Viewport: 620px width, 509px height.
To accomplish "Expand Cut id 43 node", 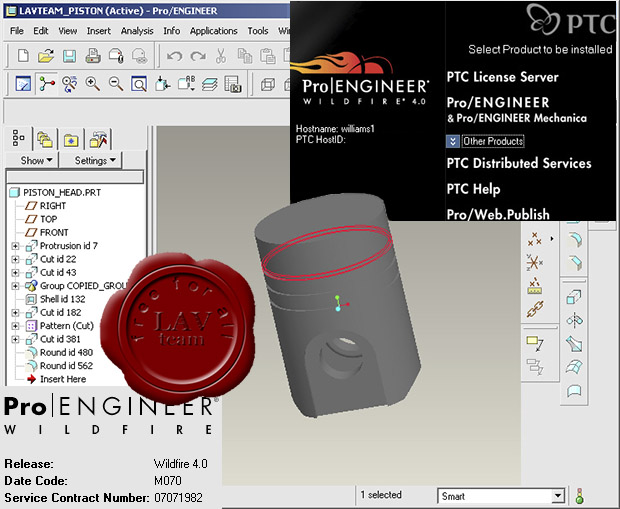I will click(x=15, y=273).
